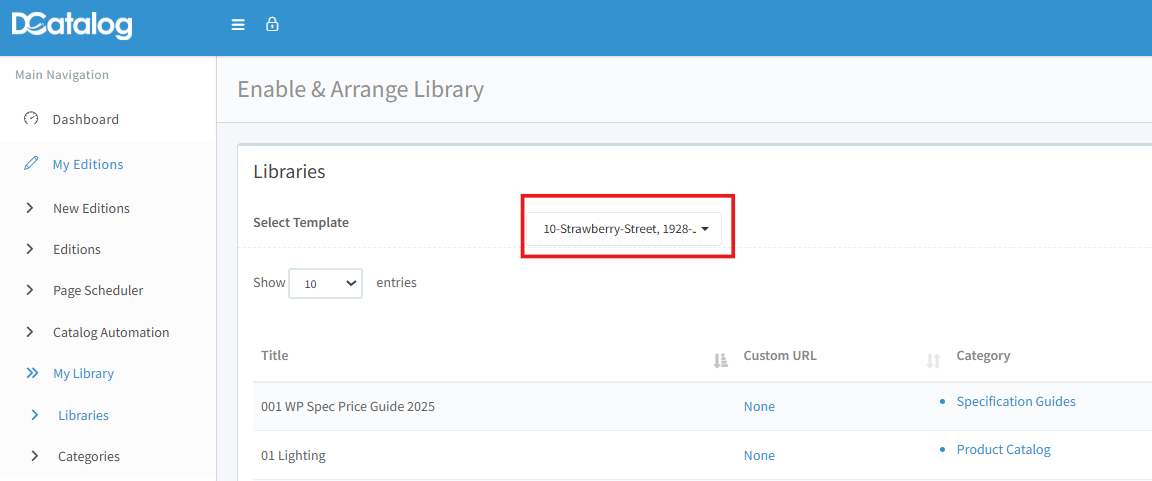Sort table by Title column icon
This screenshot has width=1152, height=481.
point(720,361)
